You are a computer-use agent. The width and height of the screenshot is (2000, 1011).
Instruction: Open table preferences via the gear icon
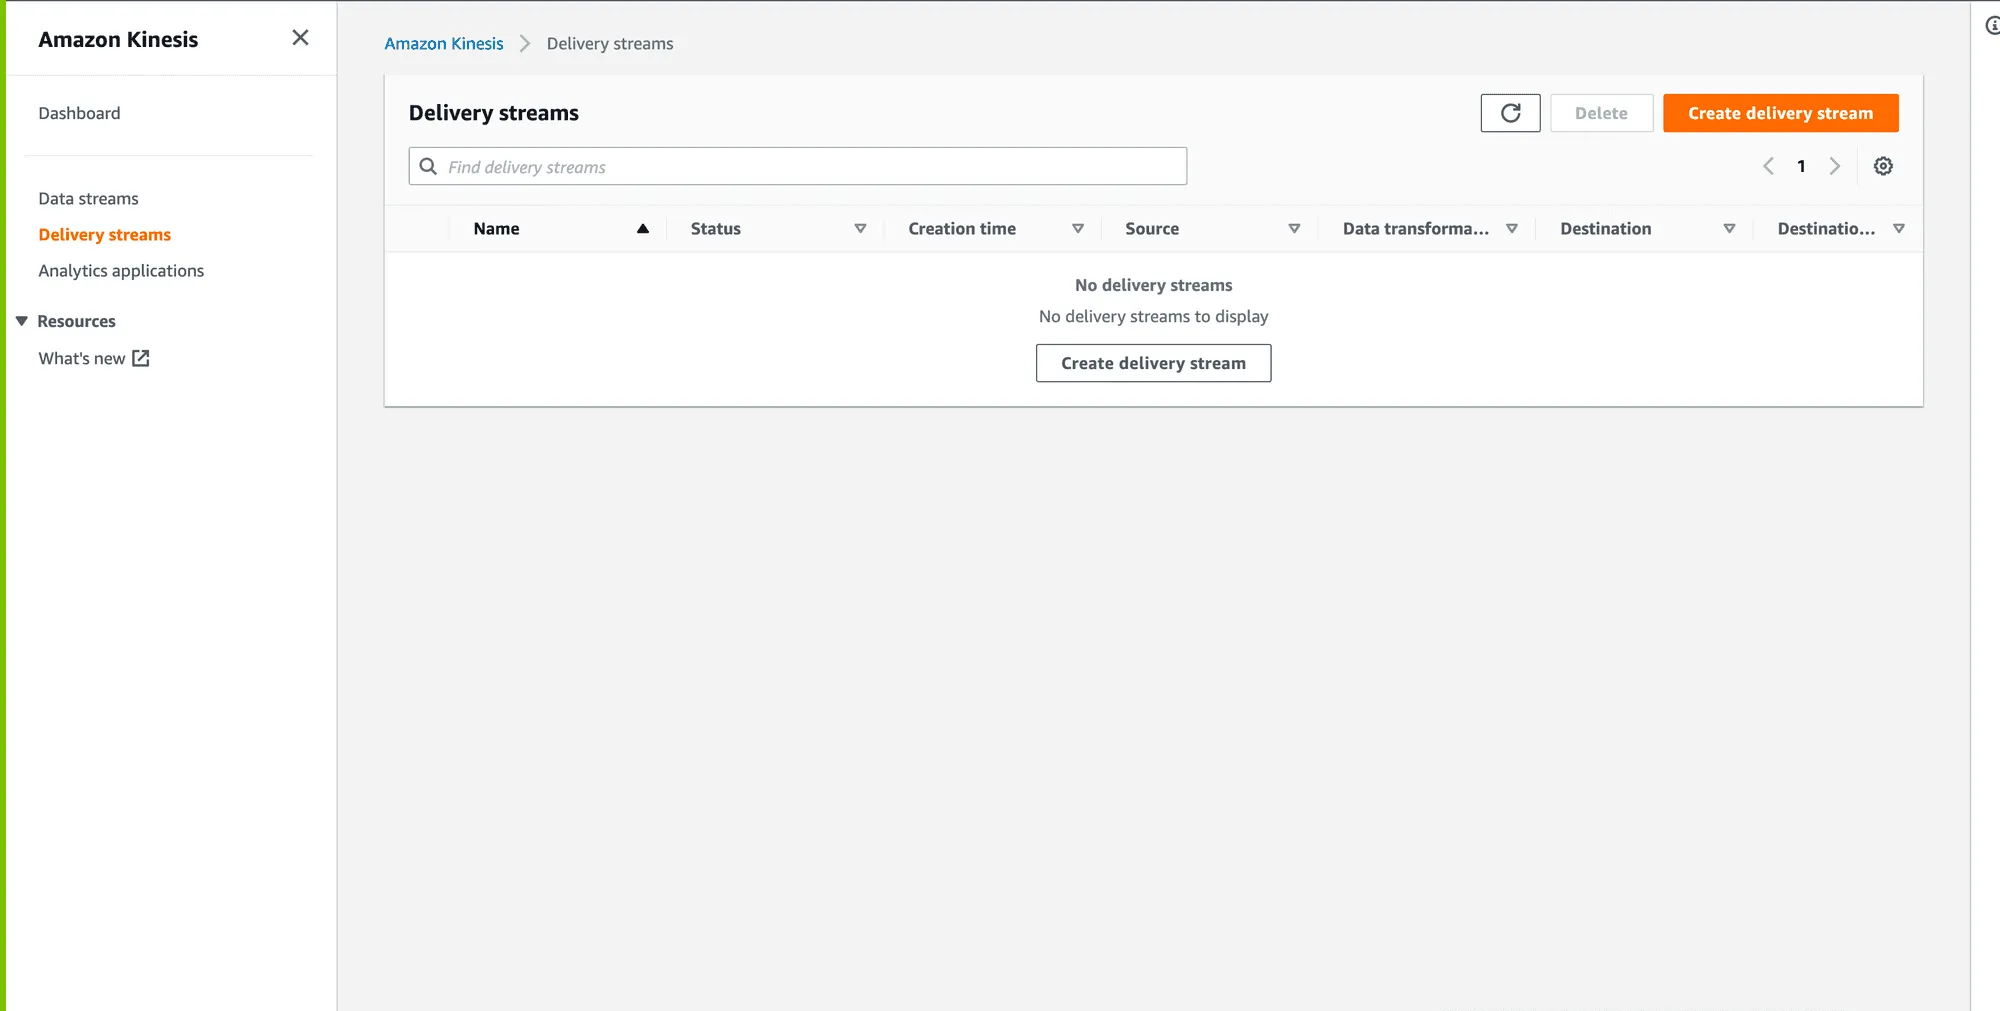(x=1883, y=166)
